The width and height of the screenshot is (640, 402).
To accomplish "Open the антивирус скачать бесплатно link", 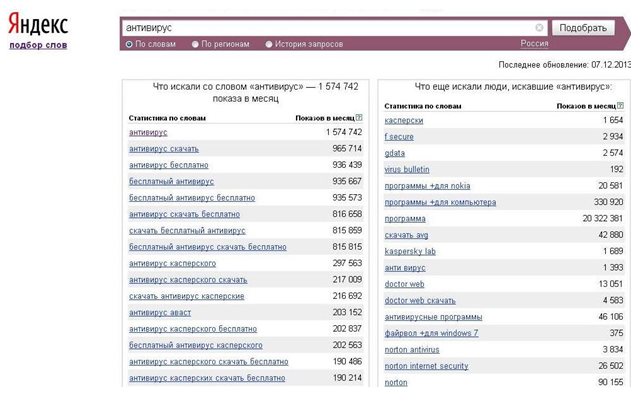I will 184,214.
